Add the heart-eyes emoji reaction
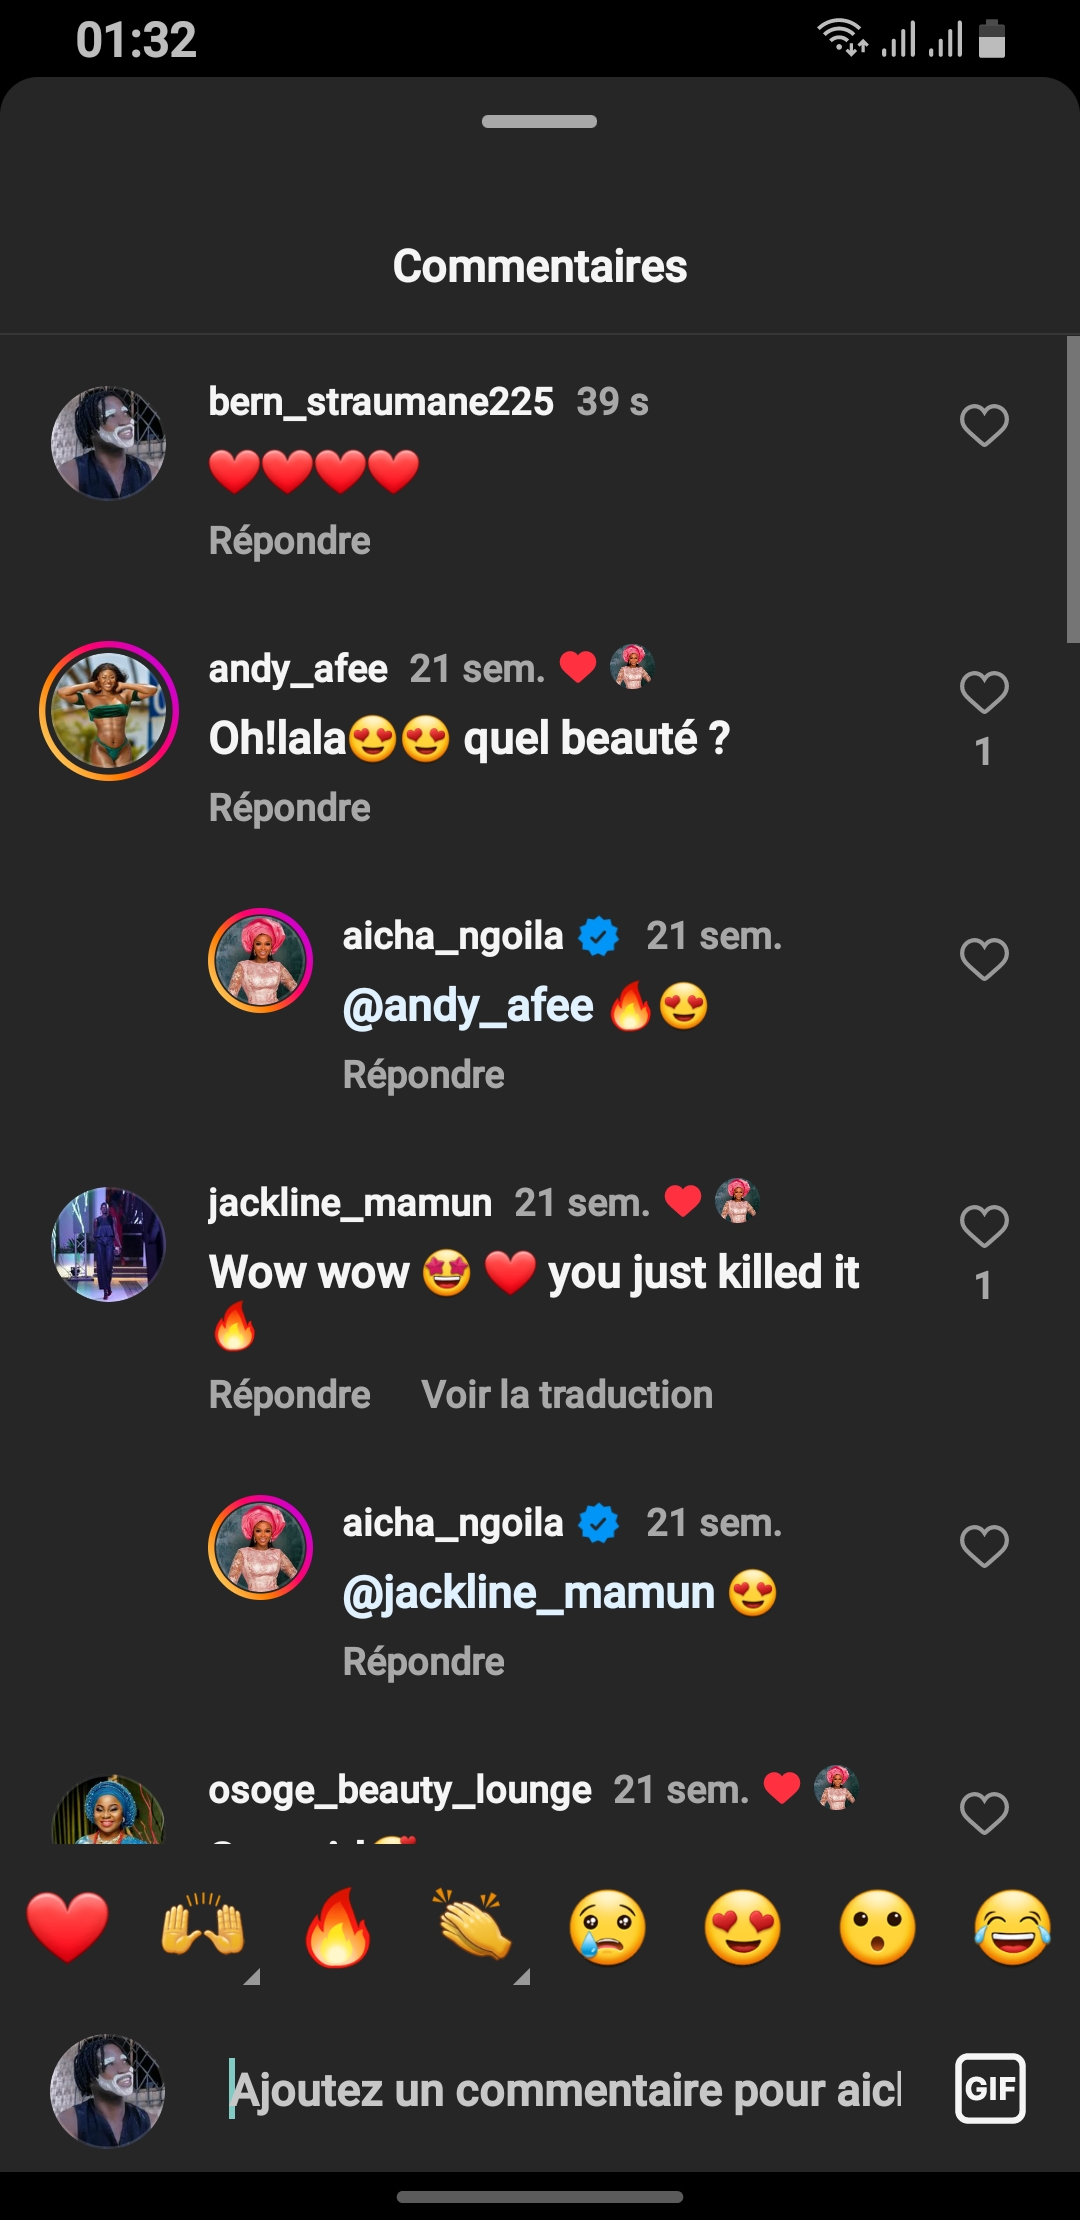This screenshot has height=2220, width=1080. coord(743,1926)
